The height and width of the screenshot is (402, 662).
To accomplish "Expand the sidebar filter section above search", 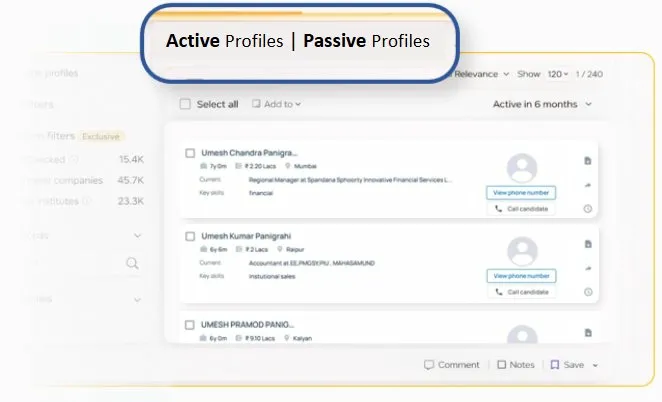I will 137,236.
